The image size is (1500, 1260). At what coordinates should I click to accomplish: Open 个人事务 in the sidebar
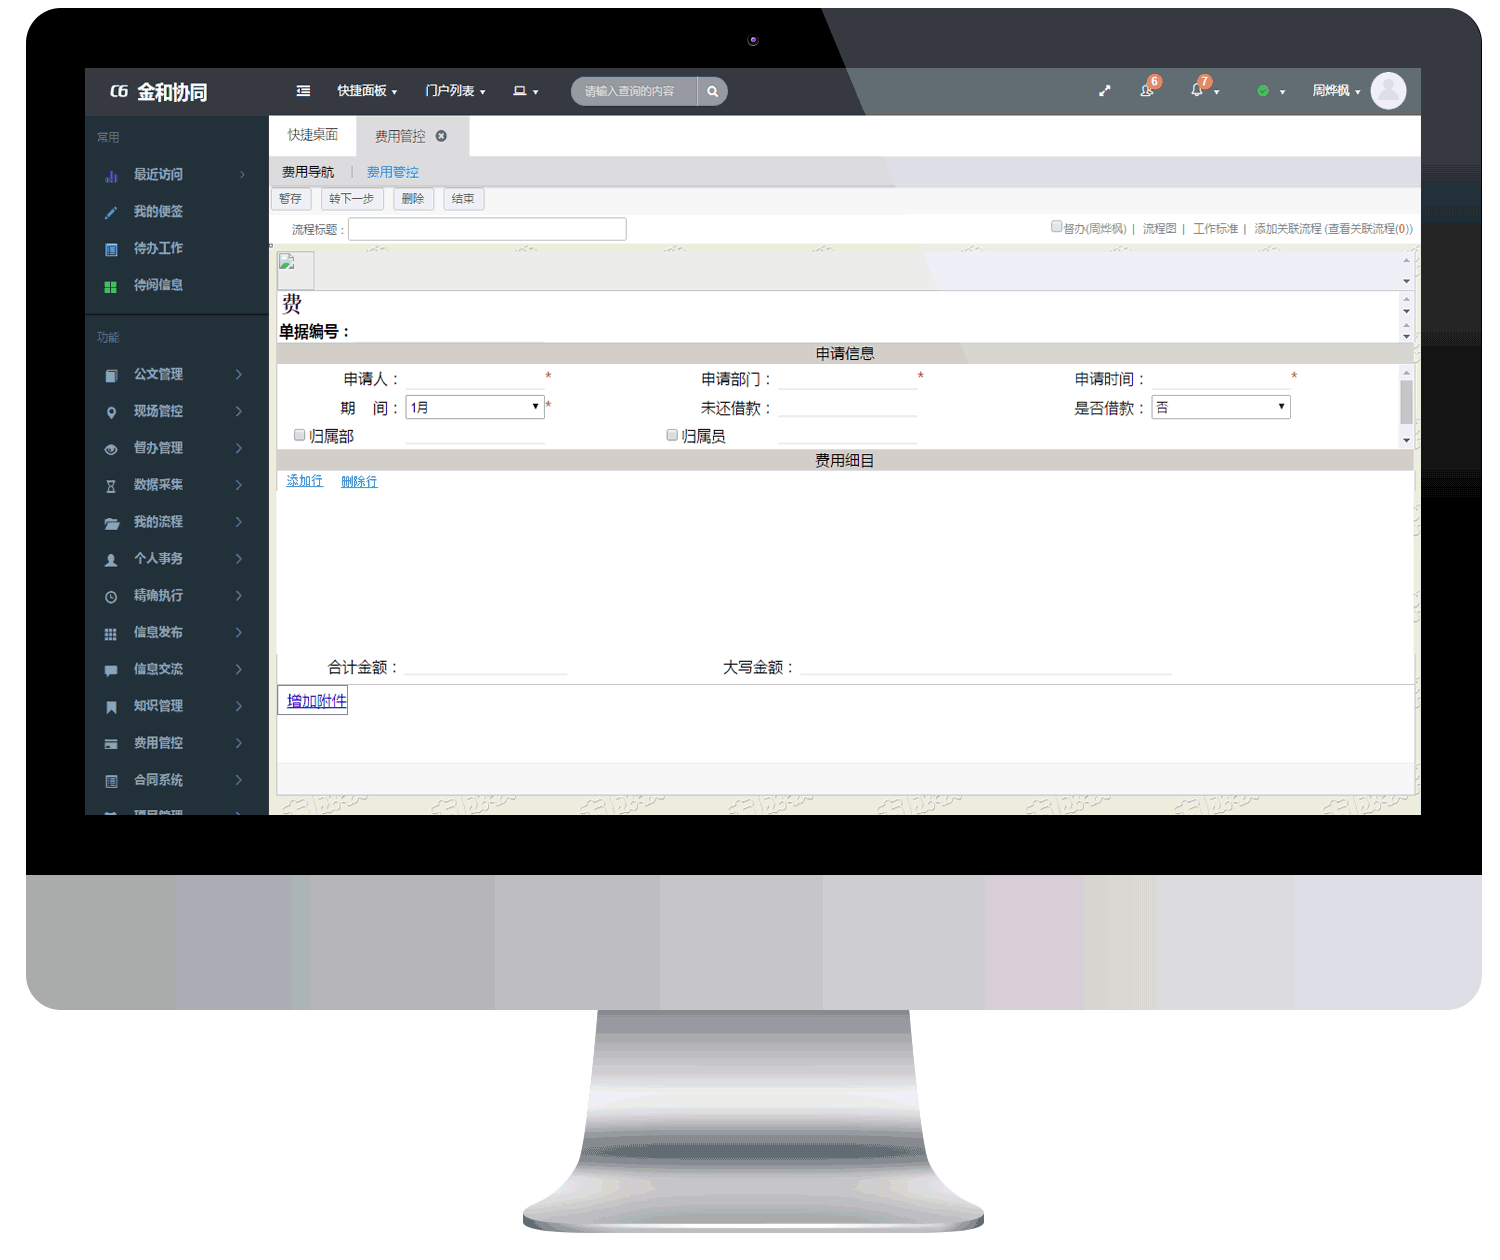click(x=158, y=559)
